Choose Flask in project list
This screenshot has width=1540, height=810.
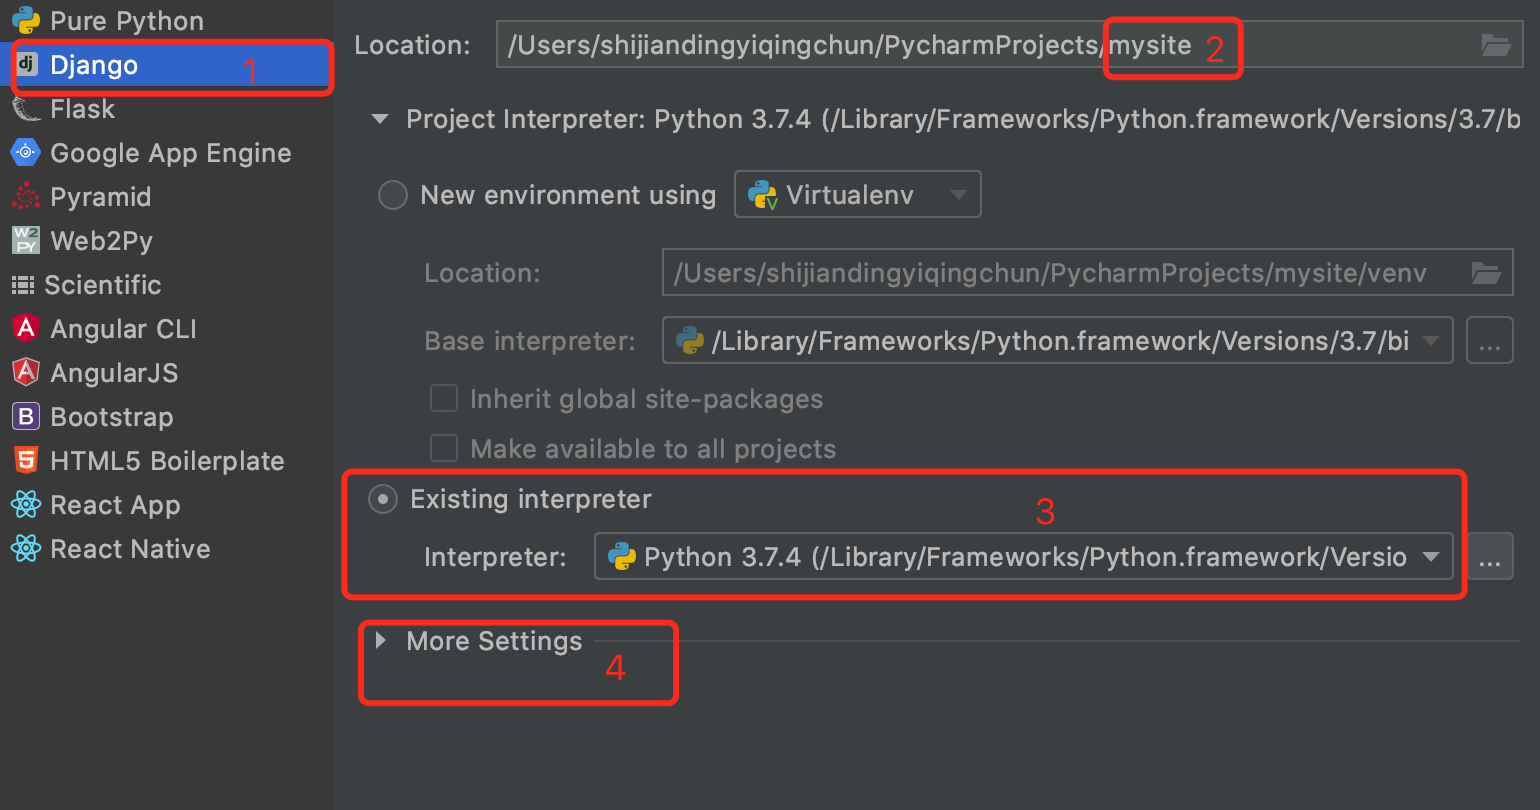(83, 109)
